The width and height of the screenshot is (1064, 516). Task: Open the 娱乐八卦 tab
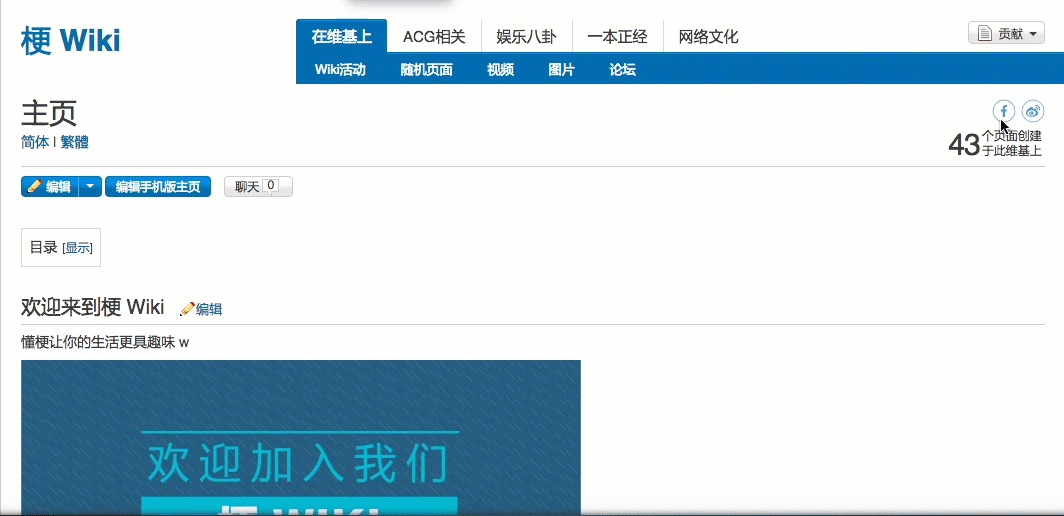pos(527,37)
